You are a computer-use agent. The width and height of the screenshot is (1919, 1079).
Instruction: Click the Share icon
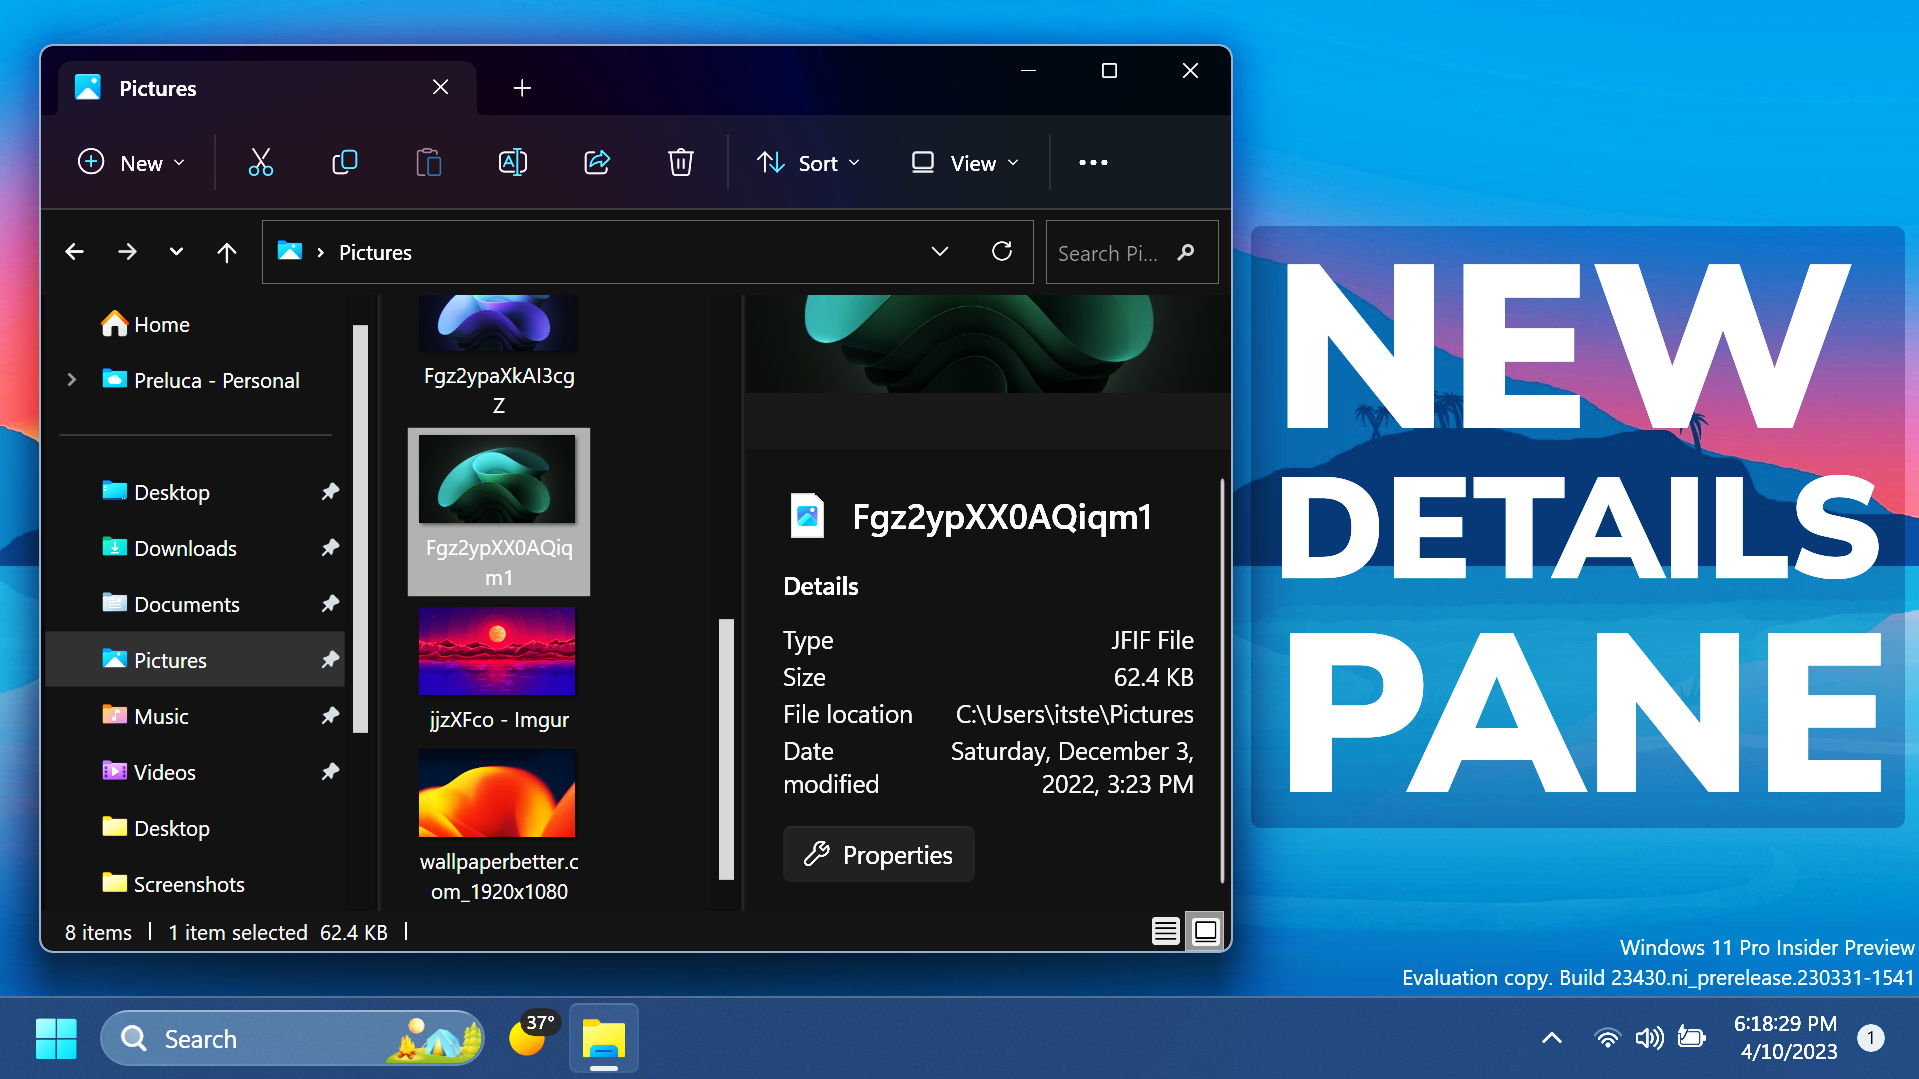click(x=596, y=162)
